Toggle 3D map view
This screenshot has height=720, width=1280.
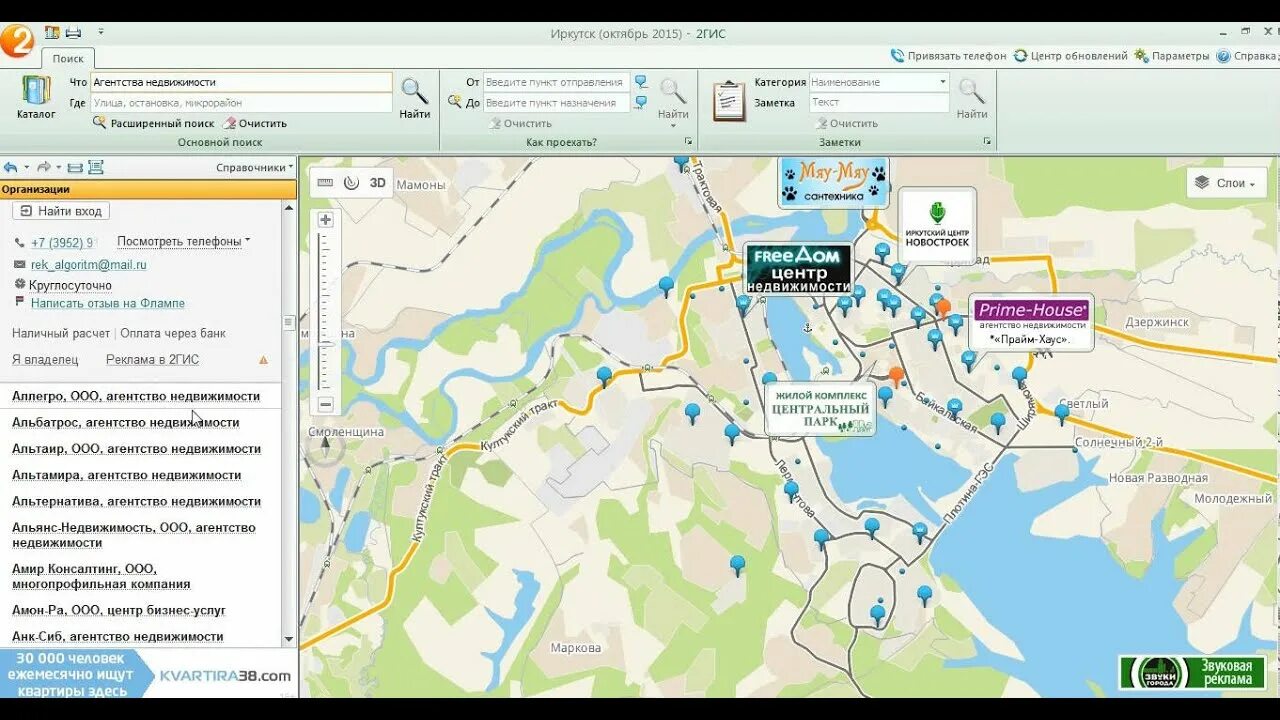click(x=378, y=183)
